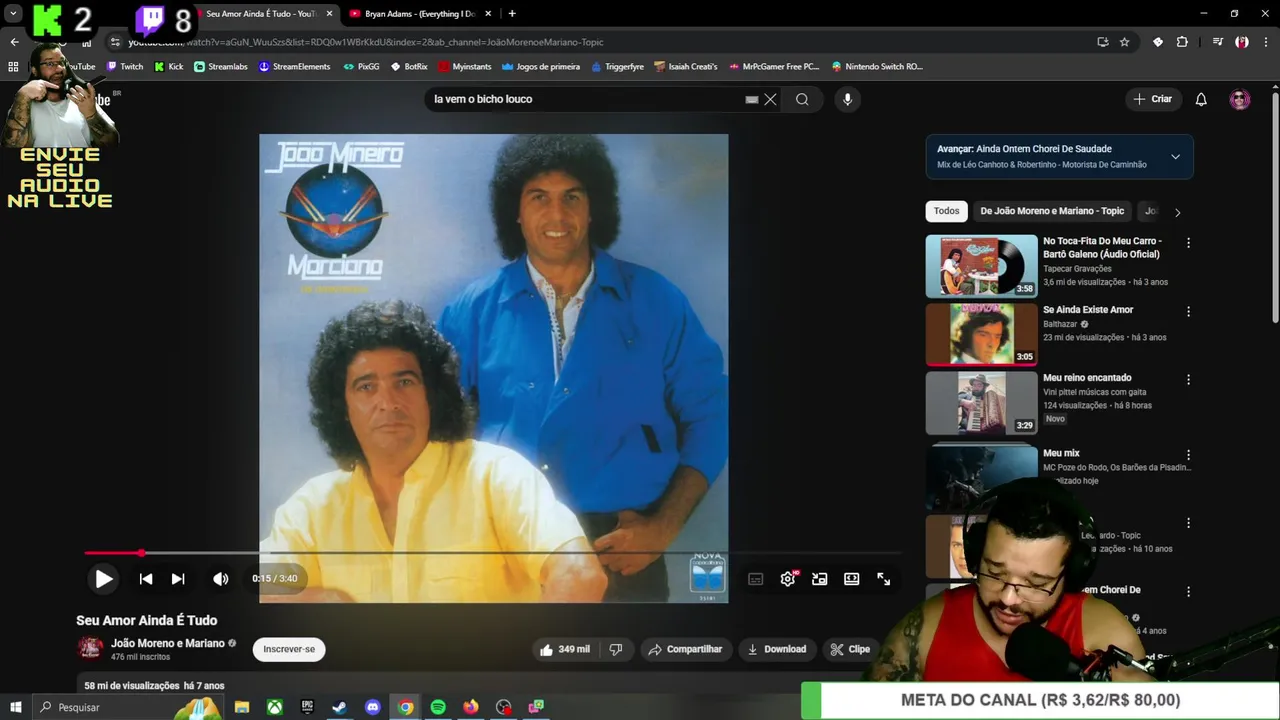Select the Todos filter chip
The width and height of the screenshot is (1280, 720).
pos(947,211)
